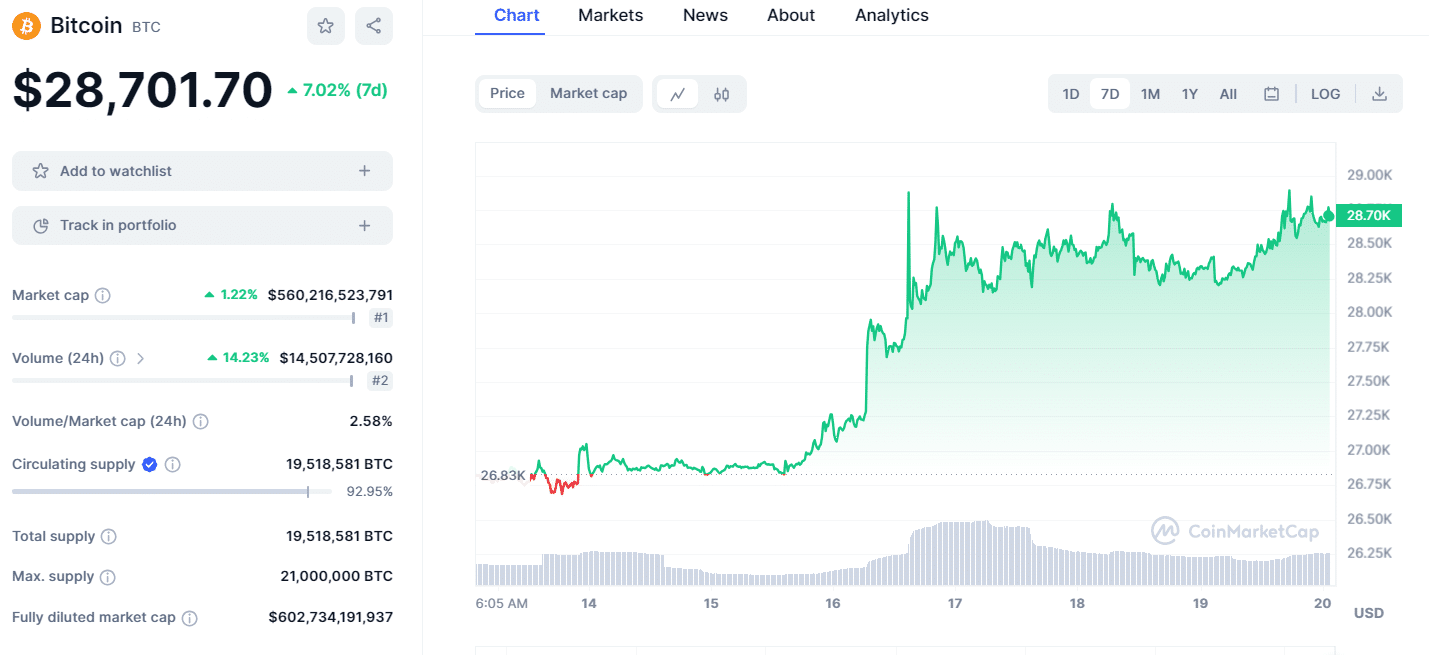Select the Price chart toggle
The width and height of the screenshot is (1429, 655).
(507, 93)
